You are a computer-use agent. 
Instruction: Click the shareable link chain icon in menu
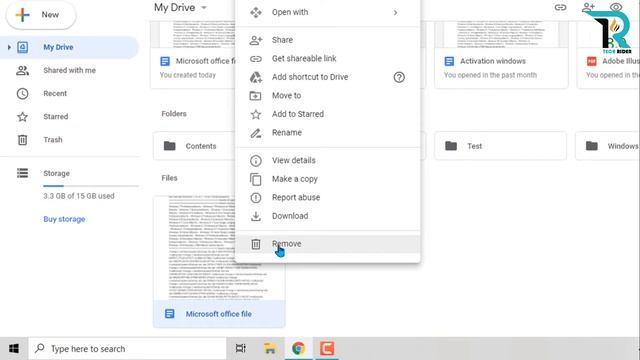[x=256, y=59]
